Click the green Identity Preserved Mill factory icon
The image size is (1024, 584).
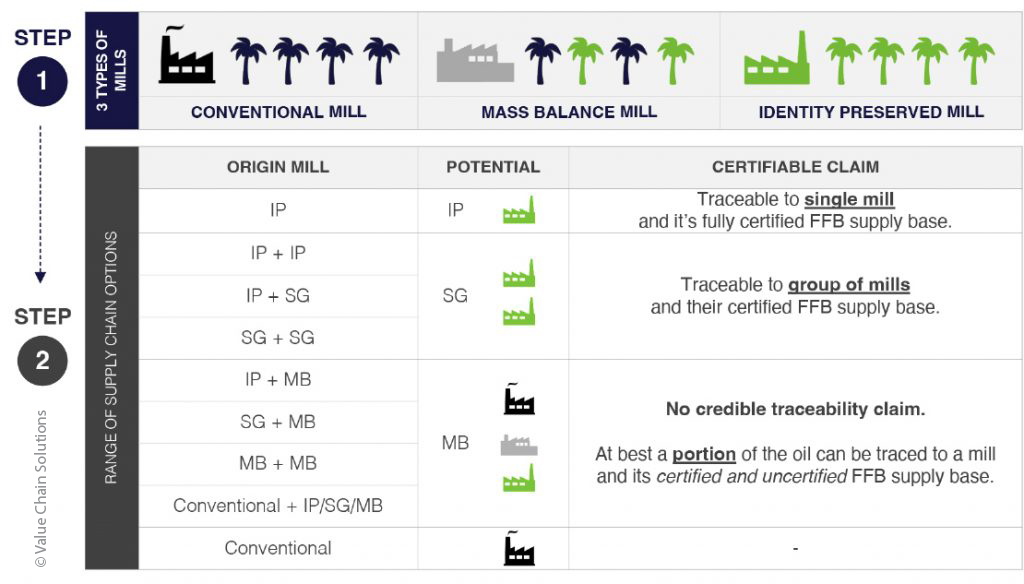(776, 58)
